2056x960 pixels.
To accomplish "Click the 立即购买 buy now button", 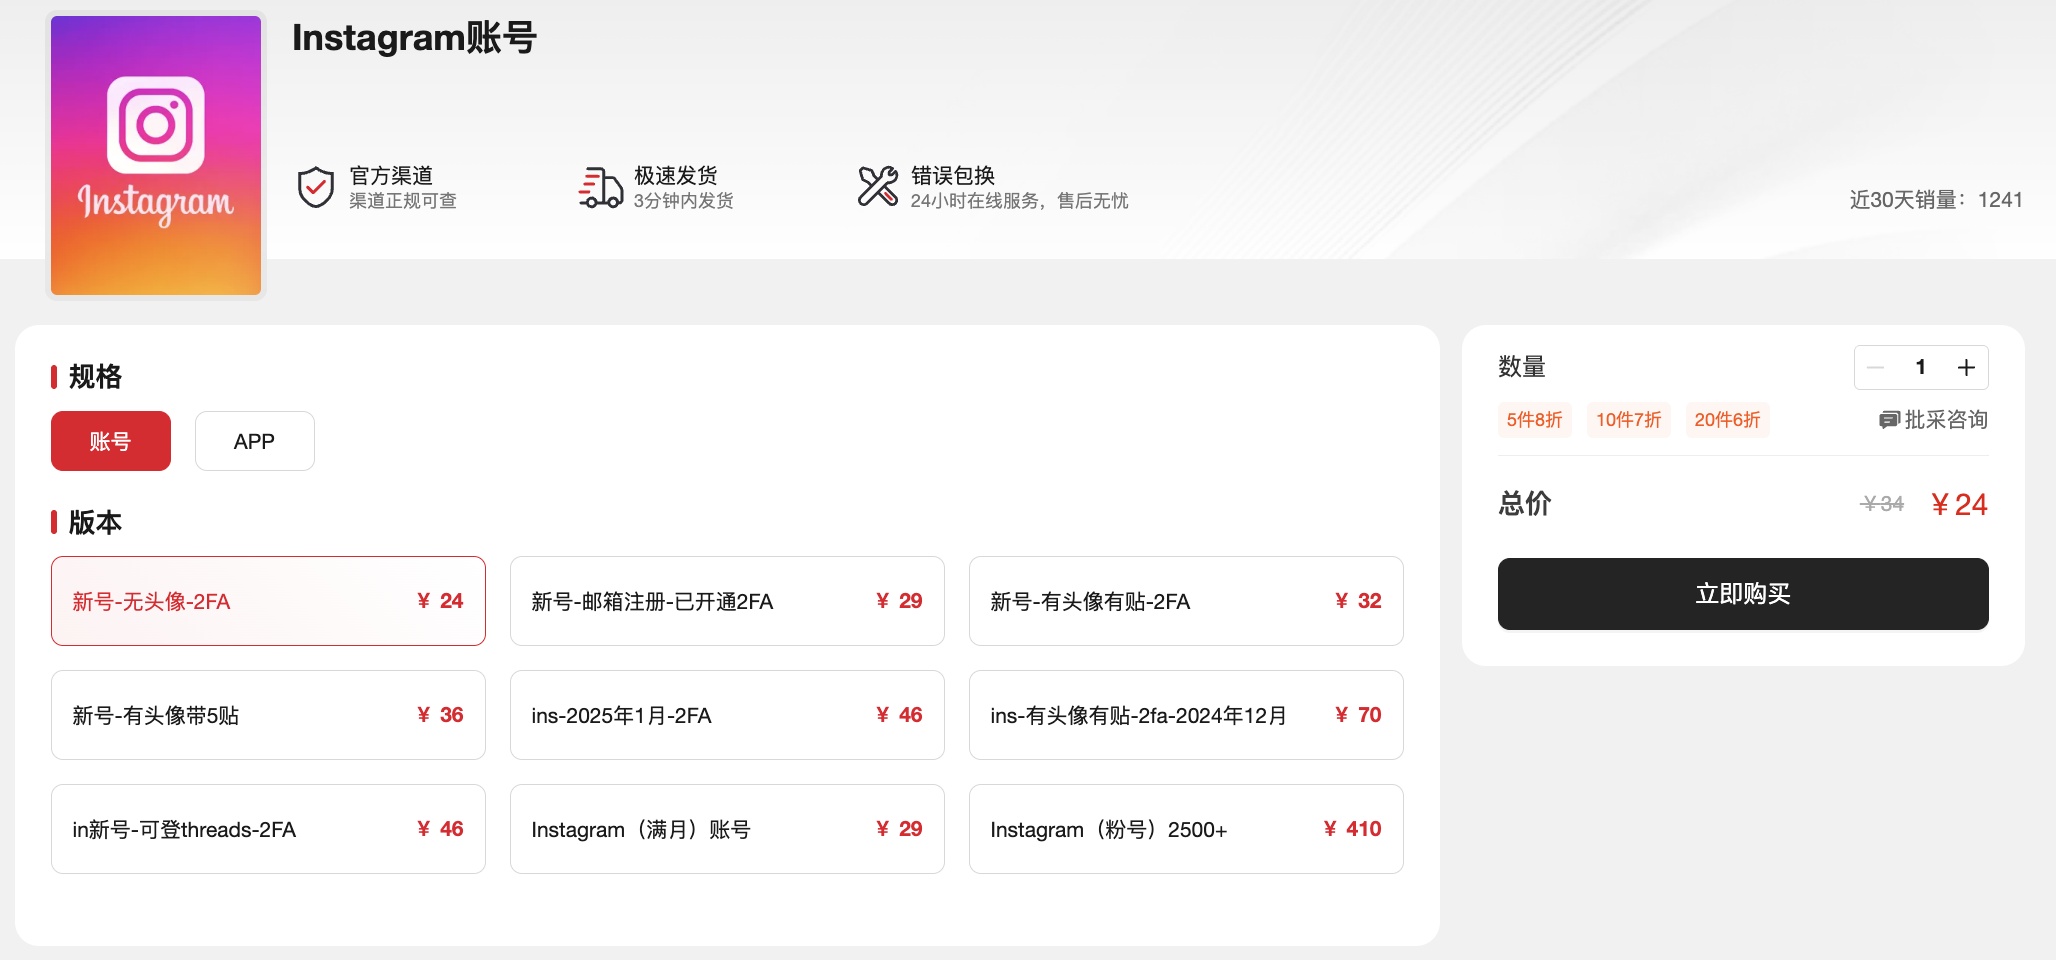I will [1743, 594].
